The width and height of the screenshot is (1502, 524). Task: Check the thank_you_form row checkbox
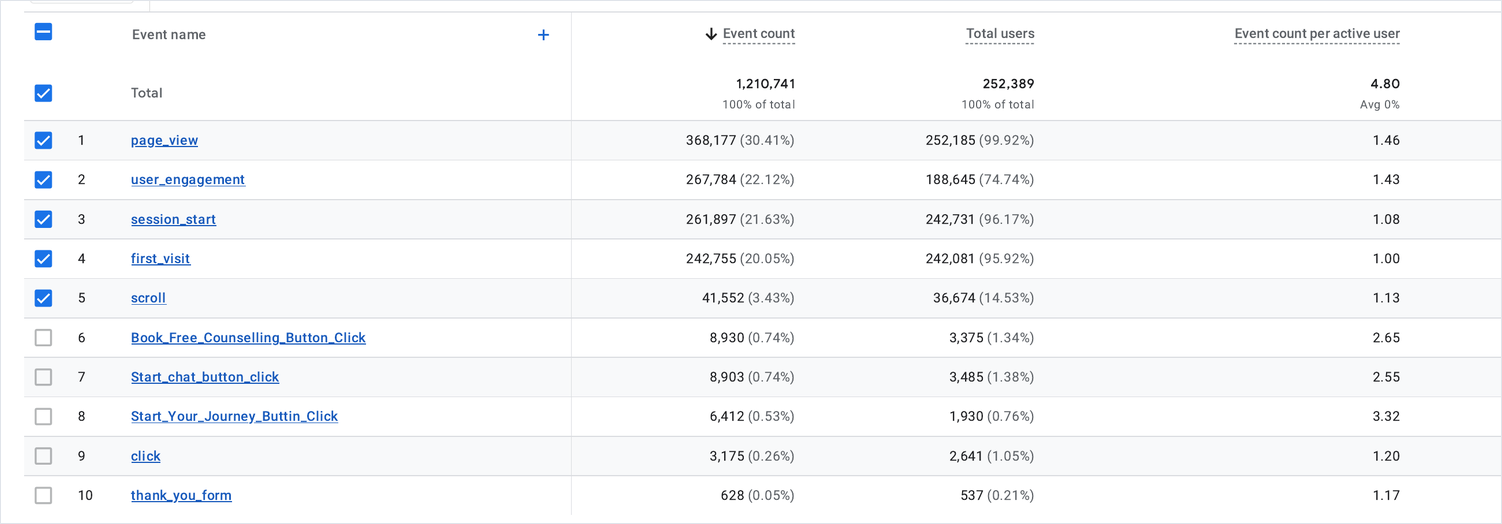[x=43, y=495]
